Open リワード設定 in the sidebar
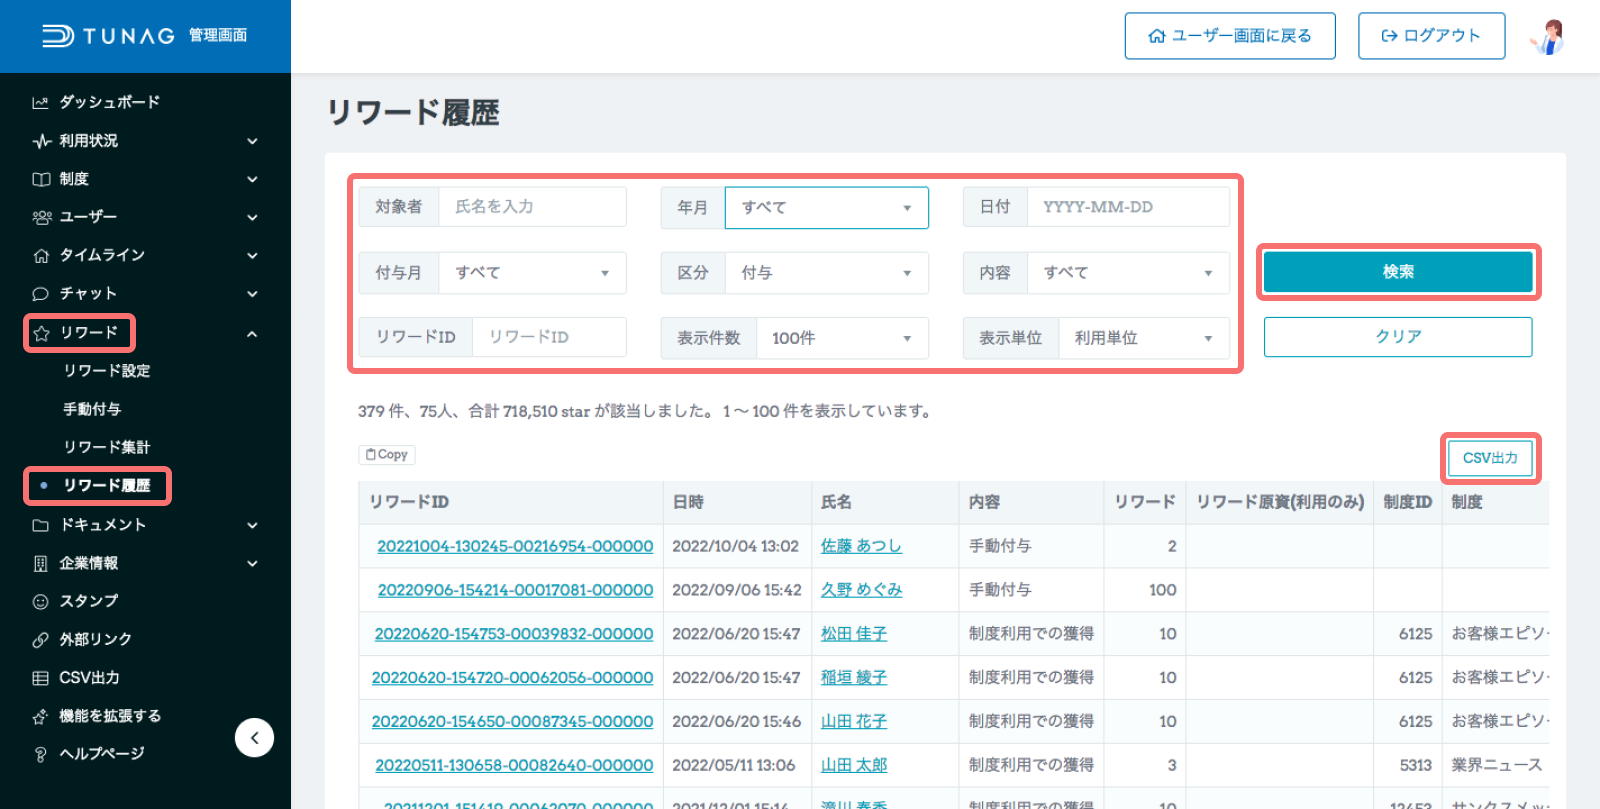 coord(107,371)
